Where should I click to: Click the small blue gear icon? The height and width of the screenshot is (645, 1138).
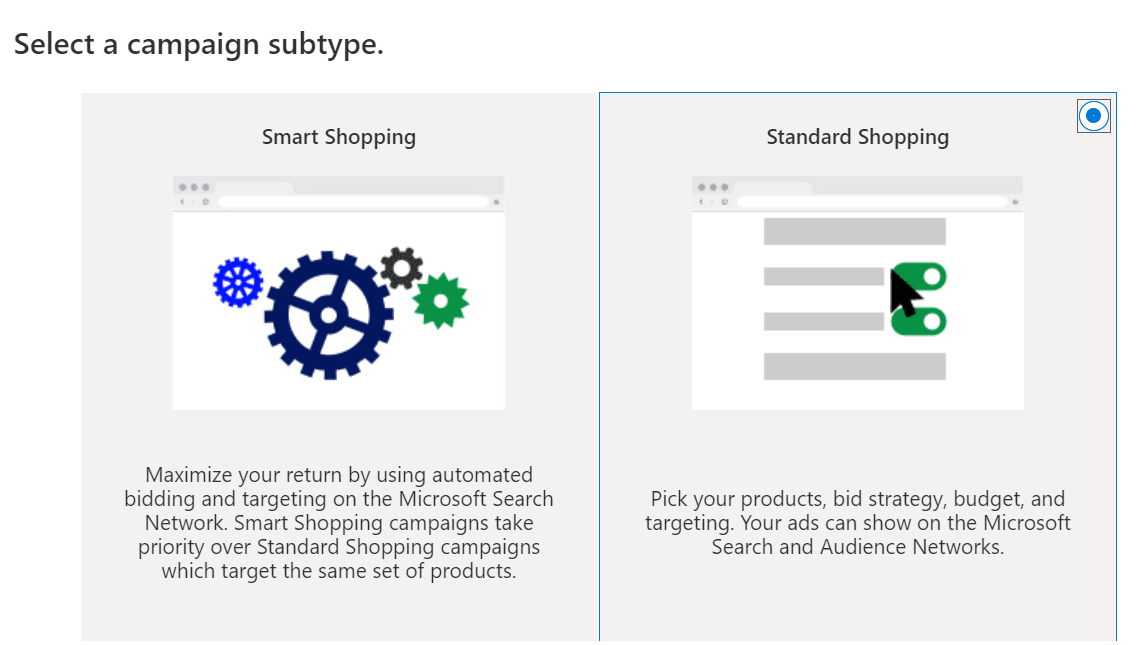pyautogui.click(x=238, y=282)
